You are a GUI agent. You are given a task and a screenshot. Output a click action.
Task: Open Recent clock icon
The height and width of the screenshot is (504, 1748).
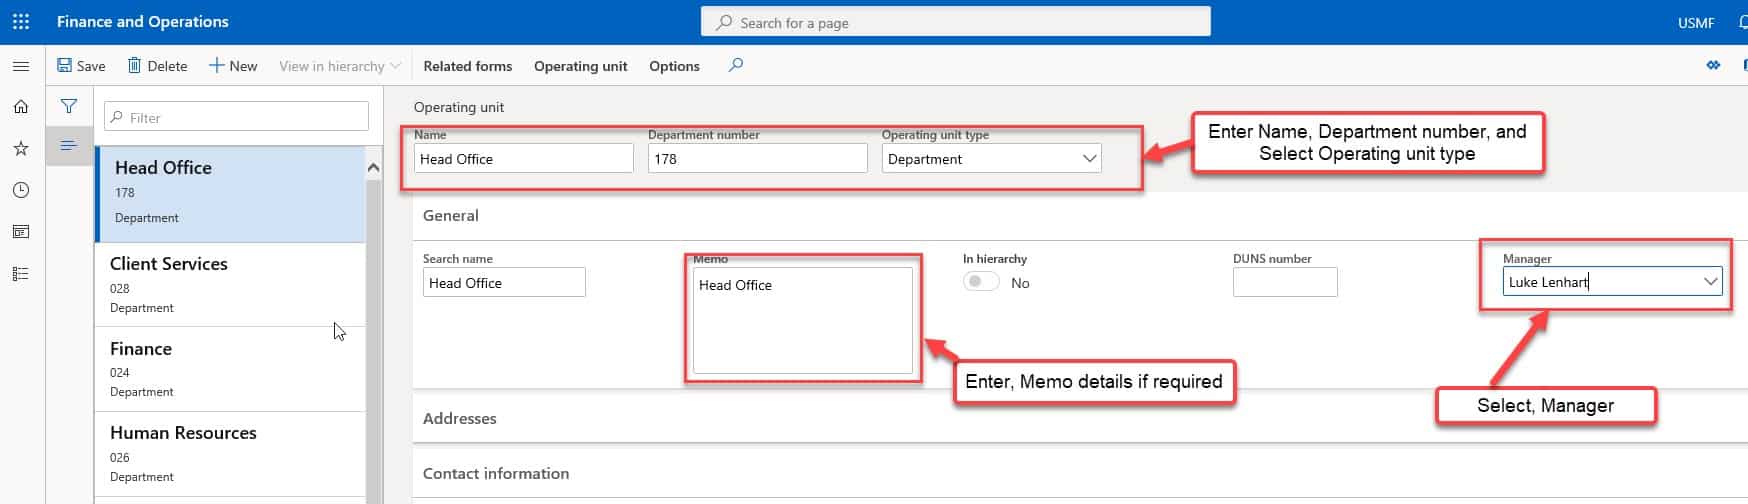coord(21,190)
